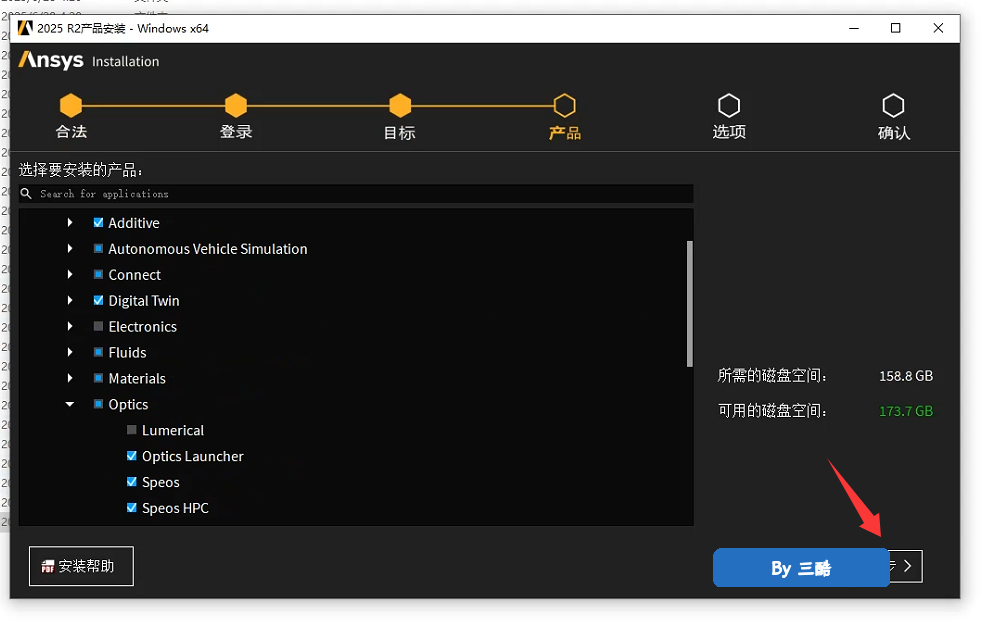The width and height of the screenshot is (988, 621).
Task: Uncheck the Speos checkbox
Action: (x=132, y=482)
